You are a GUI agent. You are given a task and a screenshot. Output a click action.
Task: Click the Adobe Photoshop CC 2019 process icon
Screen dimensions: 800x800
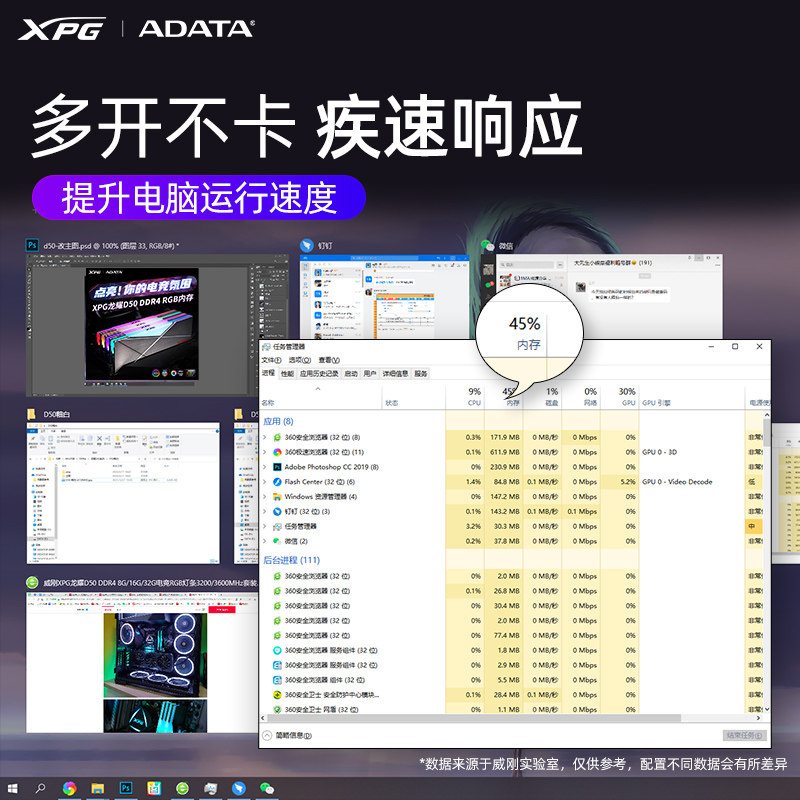click(x=277, y=467)
